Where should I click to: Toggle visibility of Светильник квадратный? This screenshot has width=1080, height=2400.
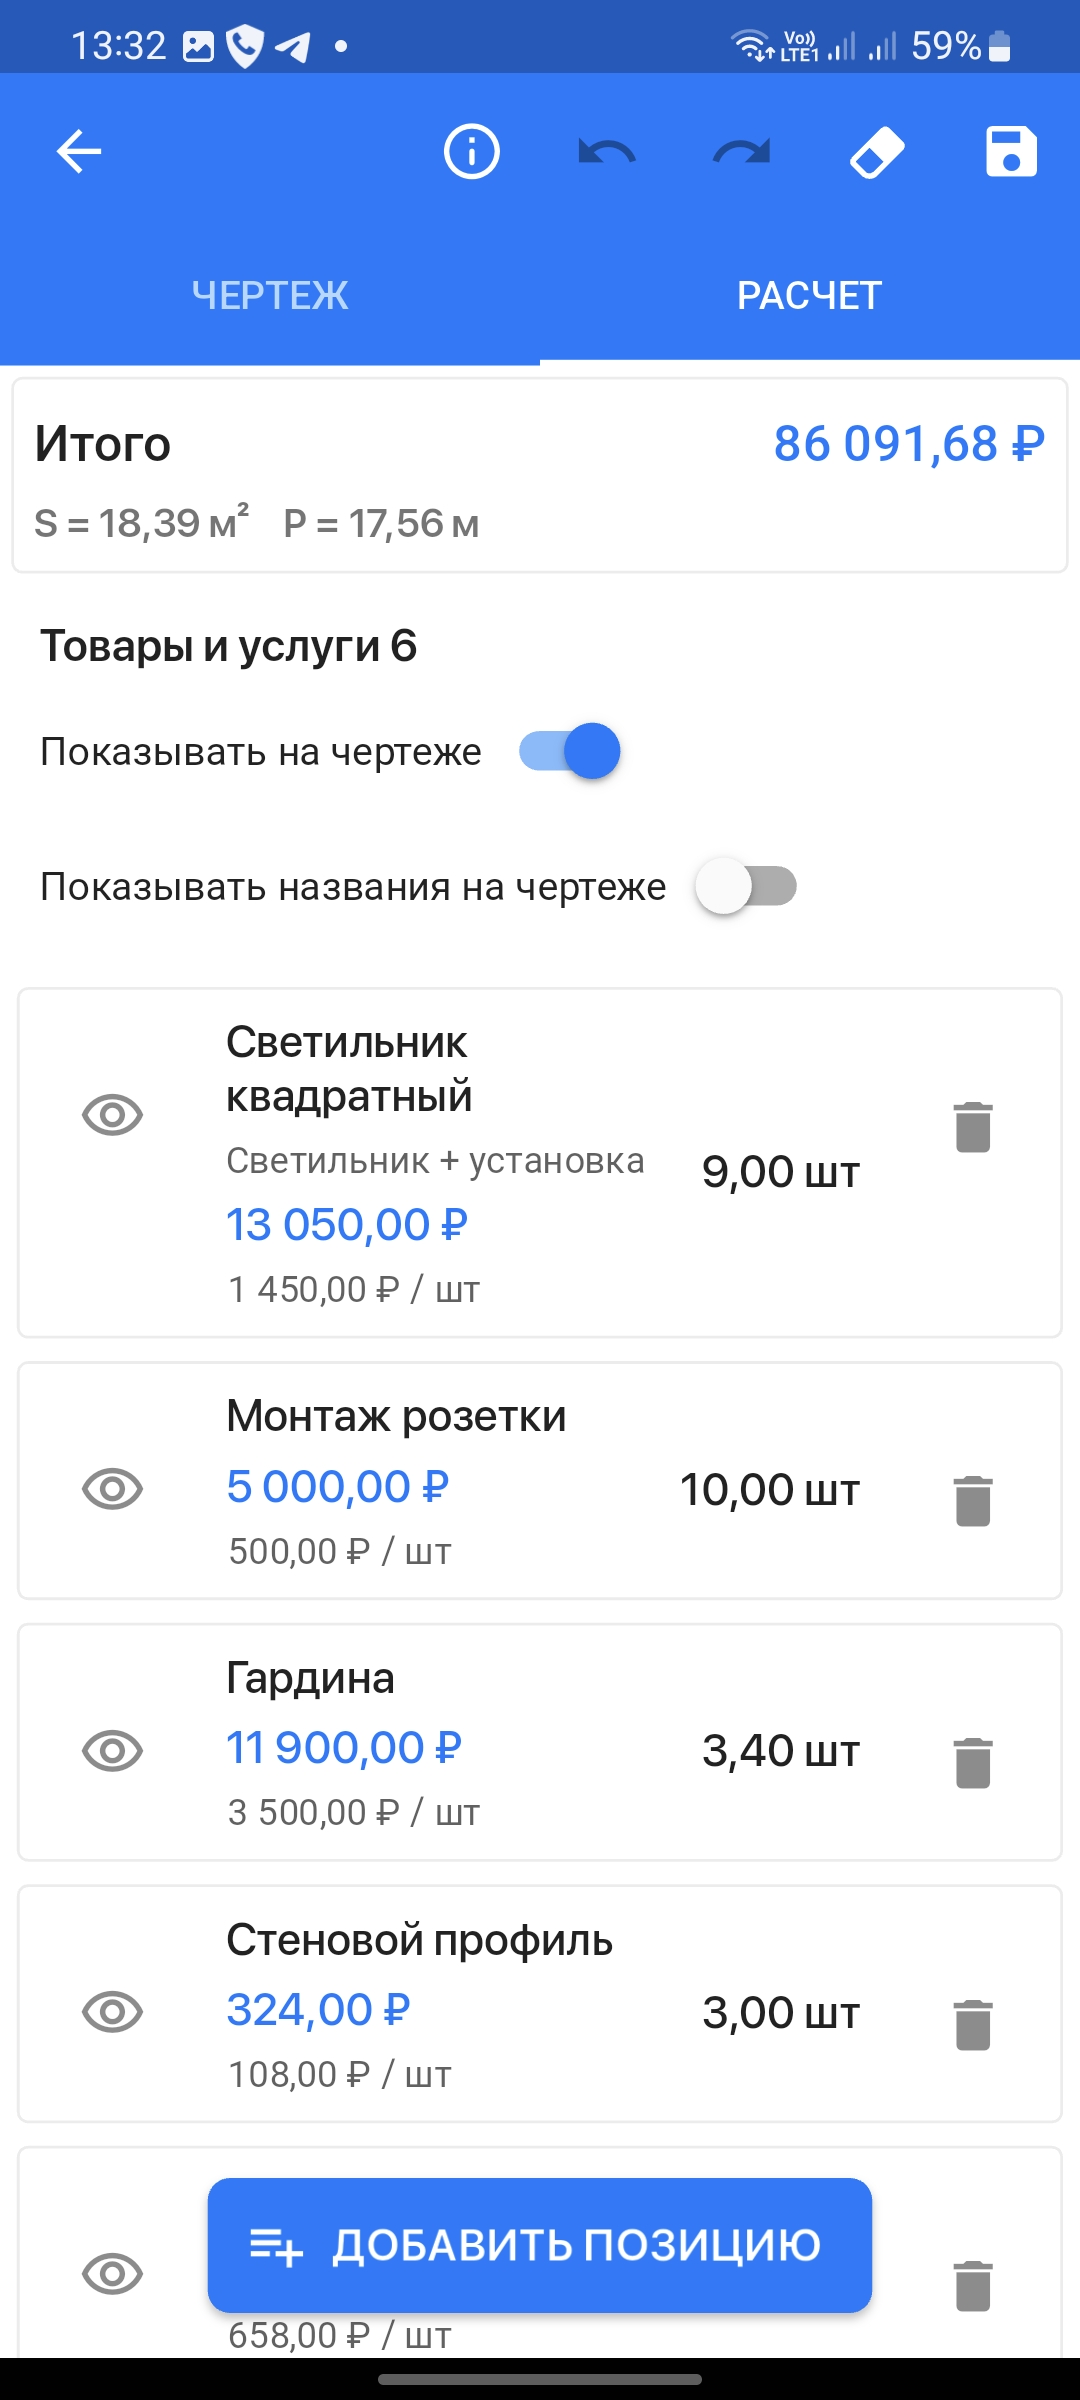point(112,1114)
